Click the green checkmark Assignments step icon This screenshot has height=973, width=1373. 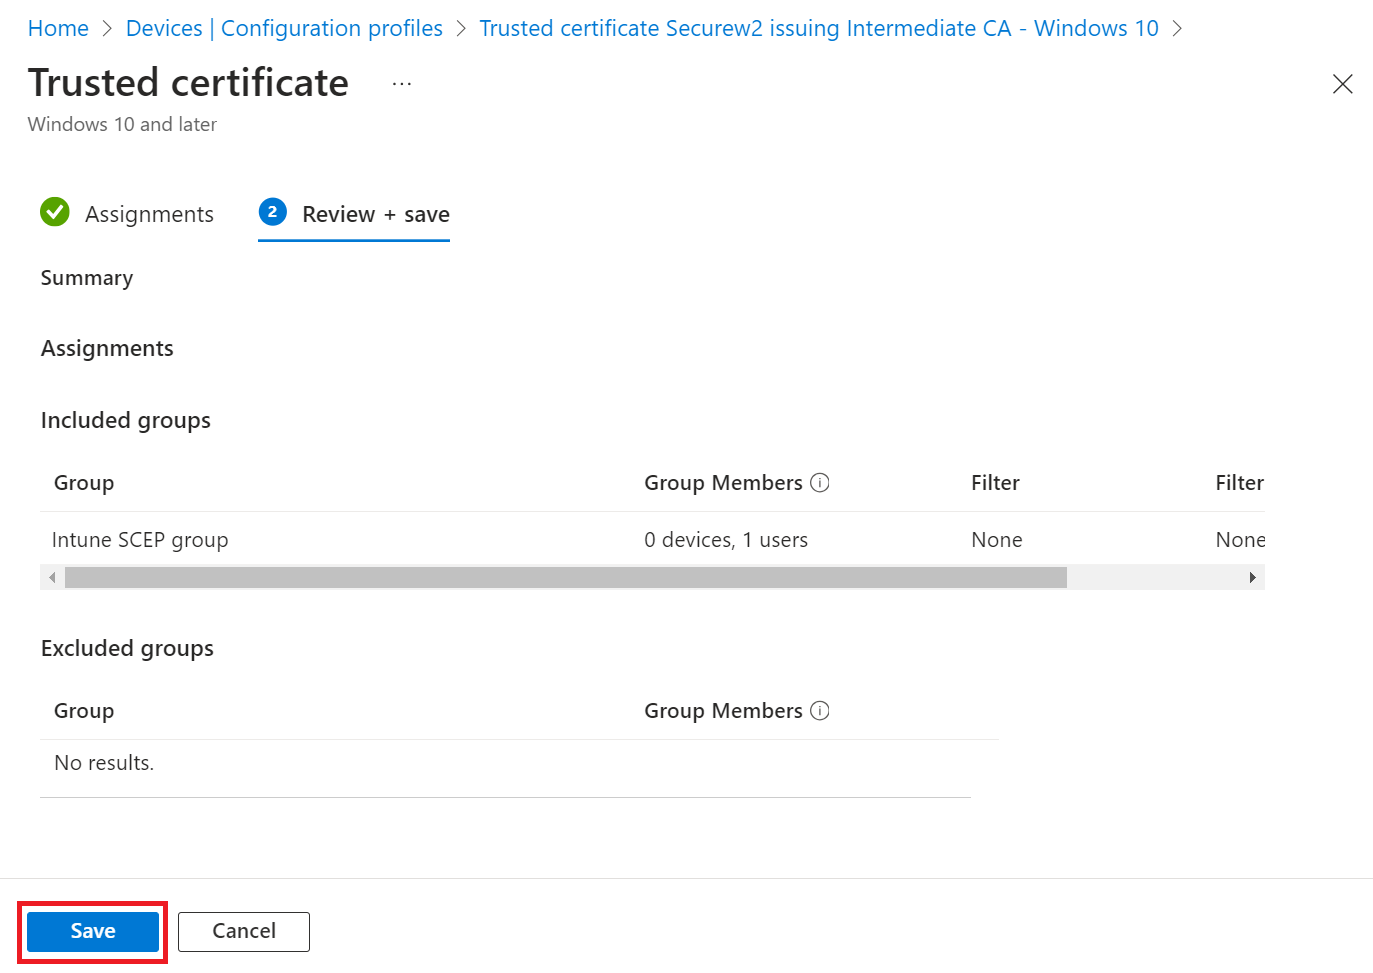click(x=55, y=212)
